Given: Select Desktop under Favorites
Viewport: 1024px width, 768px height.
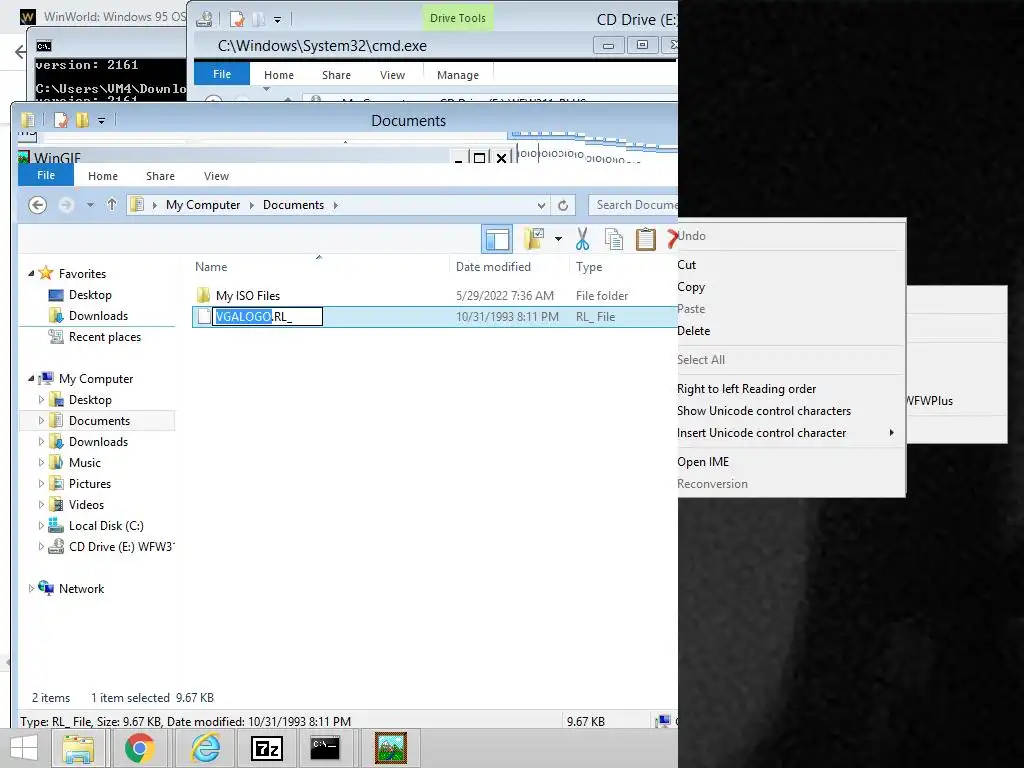Looking at the screenshot, I should [x=90, y=295].
